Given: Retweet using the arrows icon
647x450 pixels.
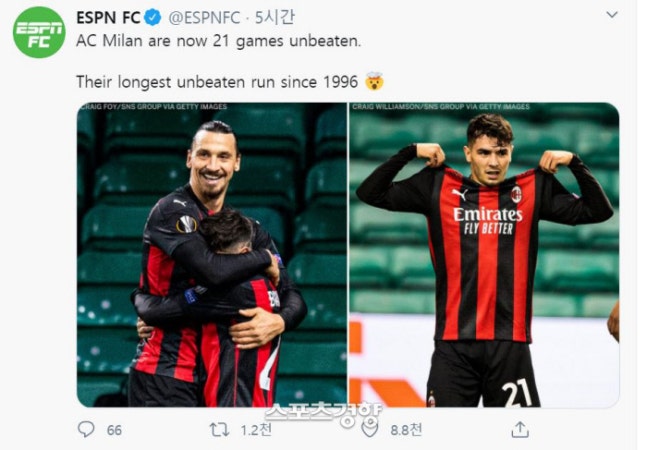Looking at the screenshot, I should point(220,430).
